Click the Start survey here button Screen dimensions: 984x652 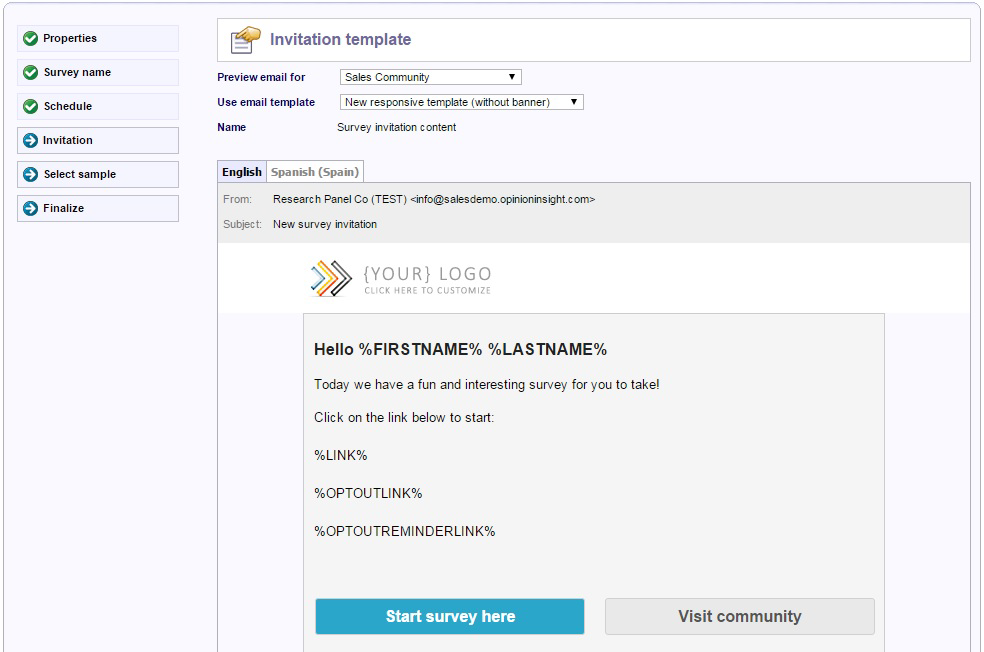pyautogui.click(x=450, y=616)
